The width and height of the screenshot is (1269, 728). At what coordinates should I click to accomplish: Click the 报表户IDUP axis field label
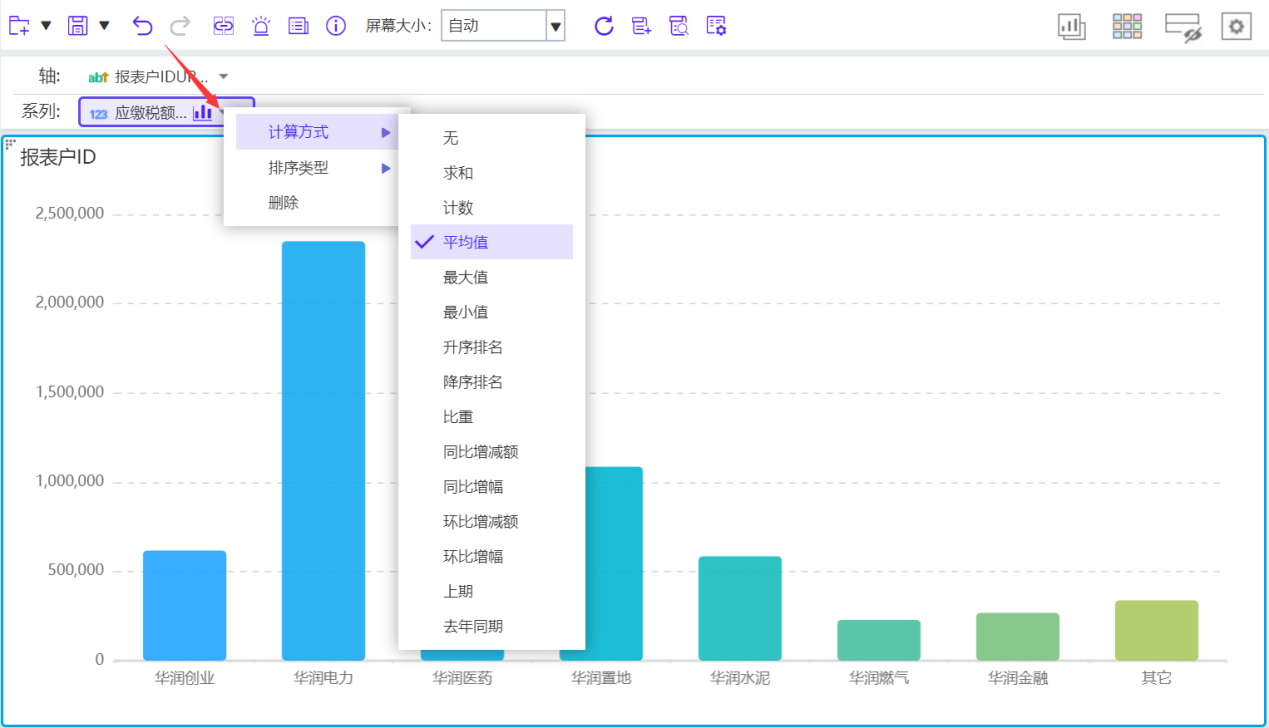point(162,76)
